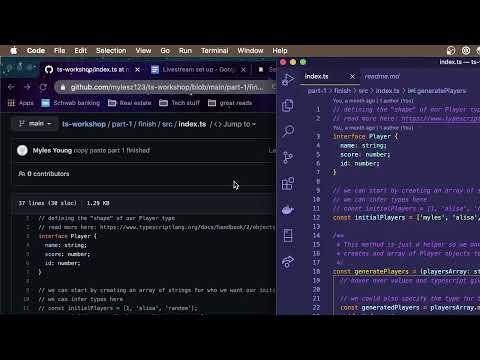Viewport: 480px width, 360px height.
Task: Switch to the readme.md editor tab
Action: click(x=382, y=76)
